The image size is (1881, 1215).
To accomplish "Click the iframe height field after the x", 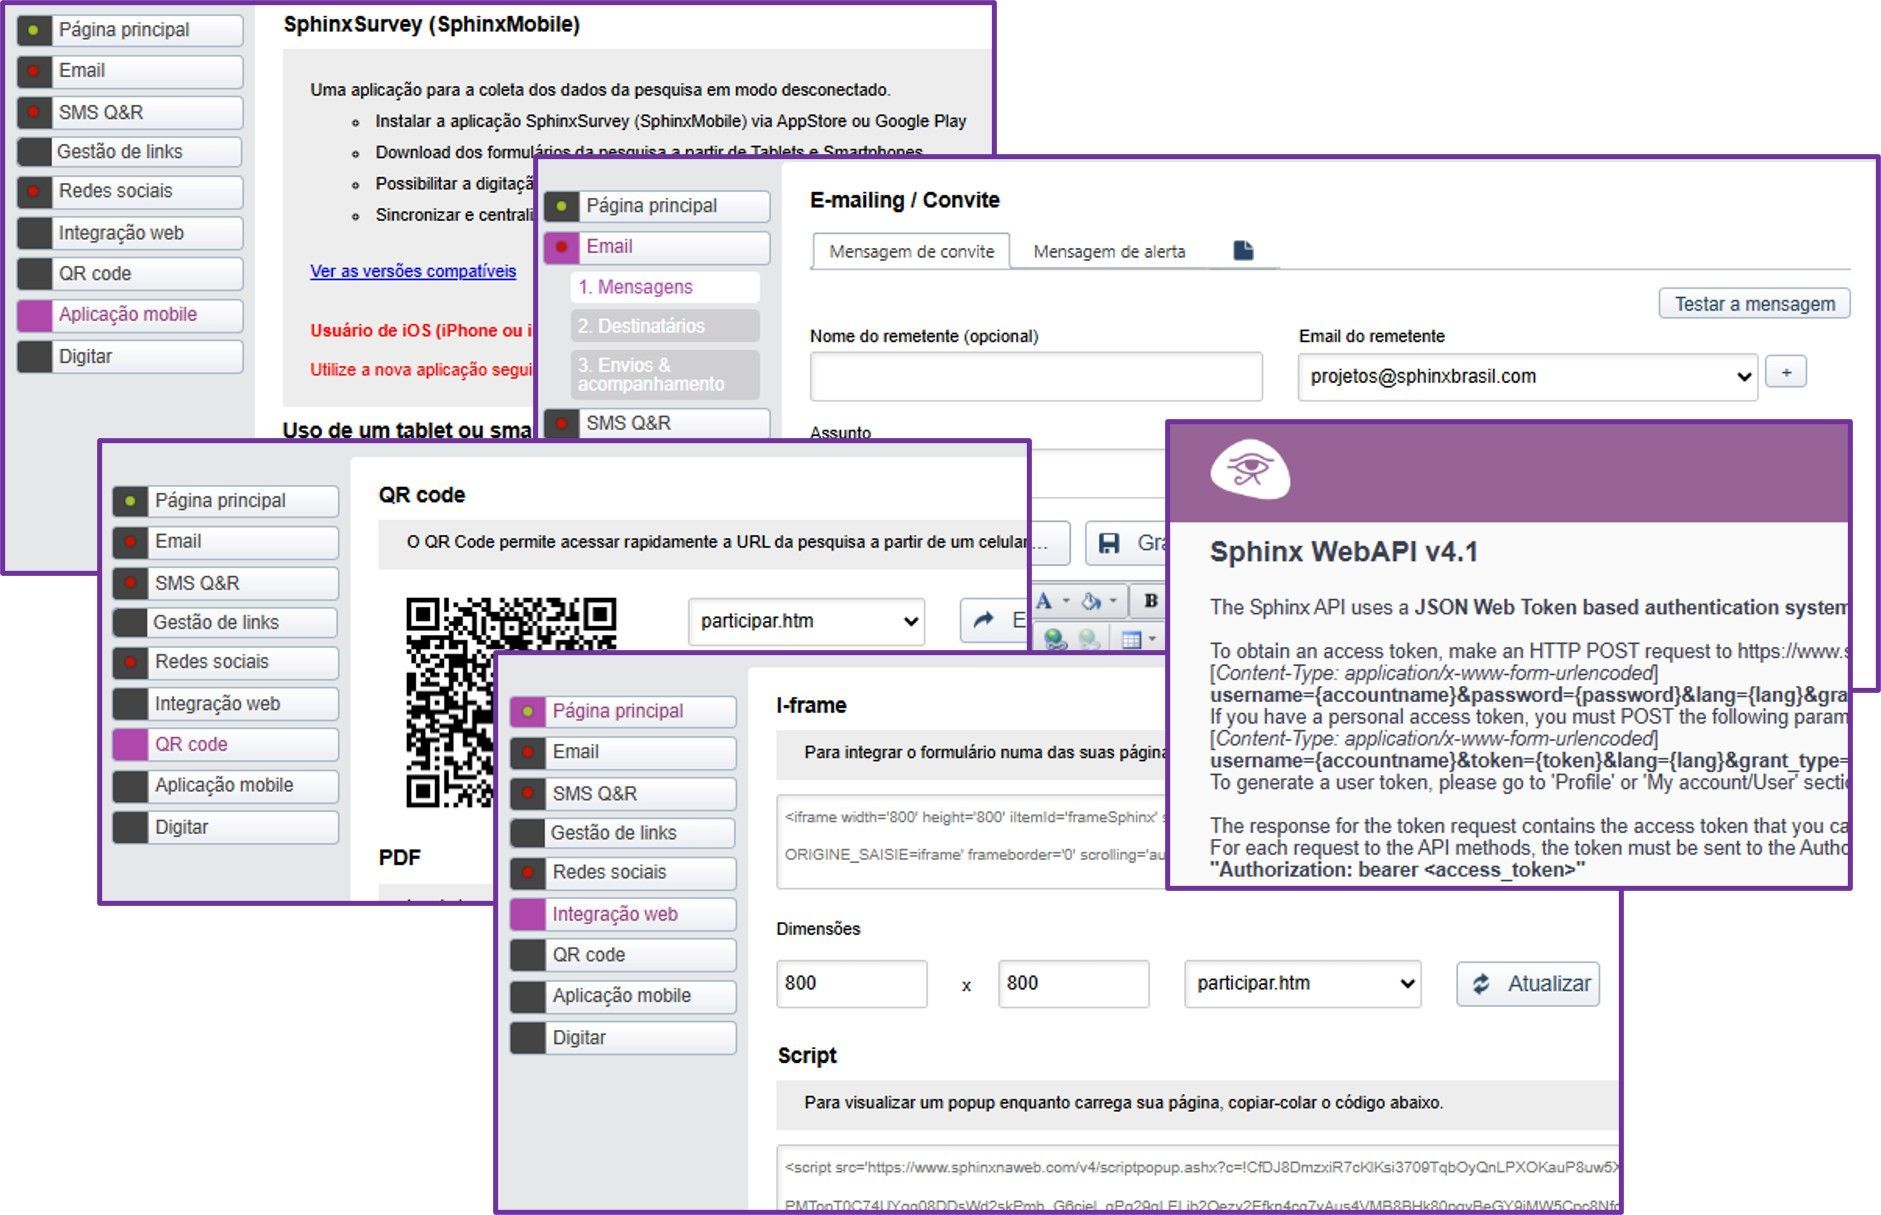I will 1073,983.
